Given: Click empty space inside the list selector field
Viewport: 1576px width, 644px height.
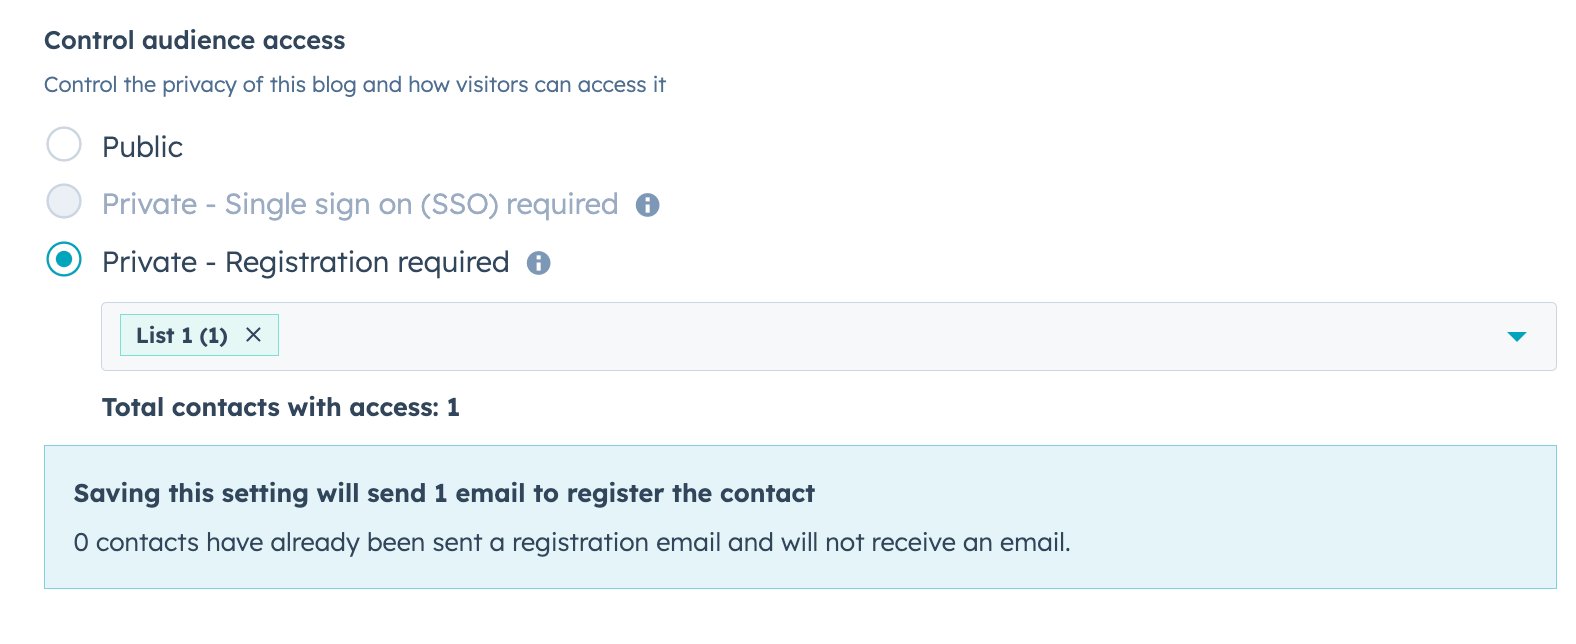Looking at the screenshot, I should click(850, 336).
